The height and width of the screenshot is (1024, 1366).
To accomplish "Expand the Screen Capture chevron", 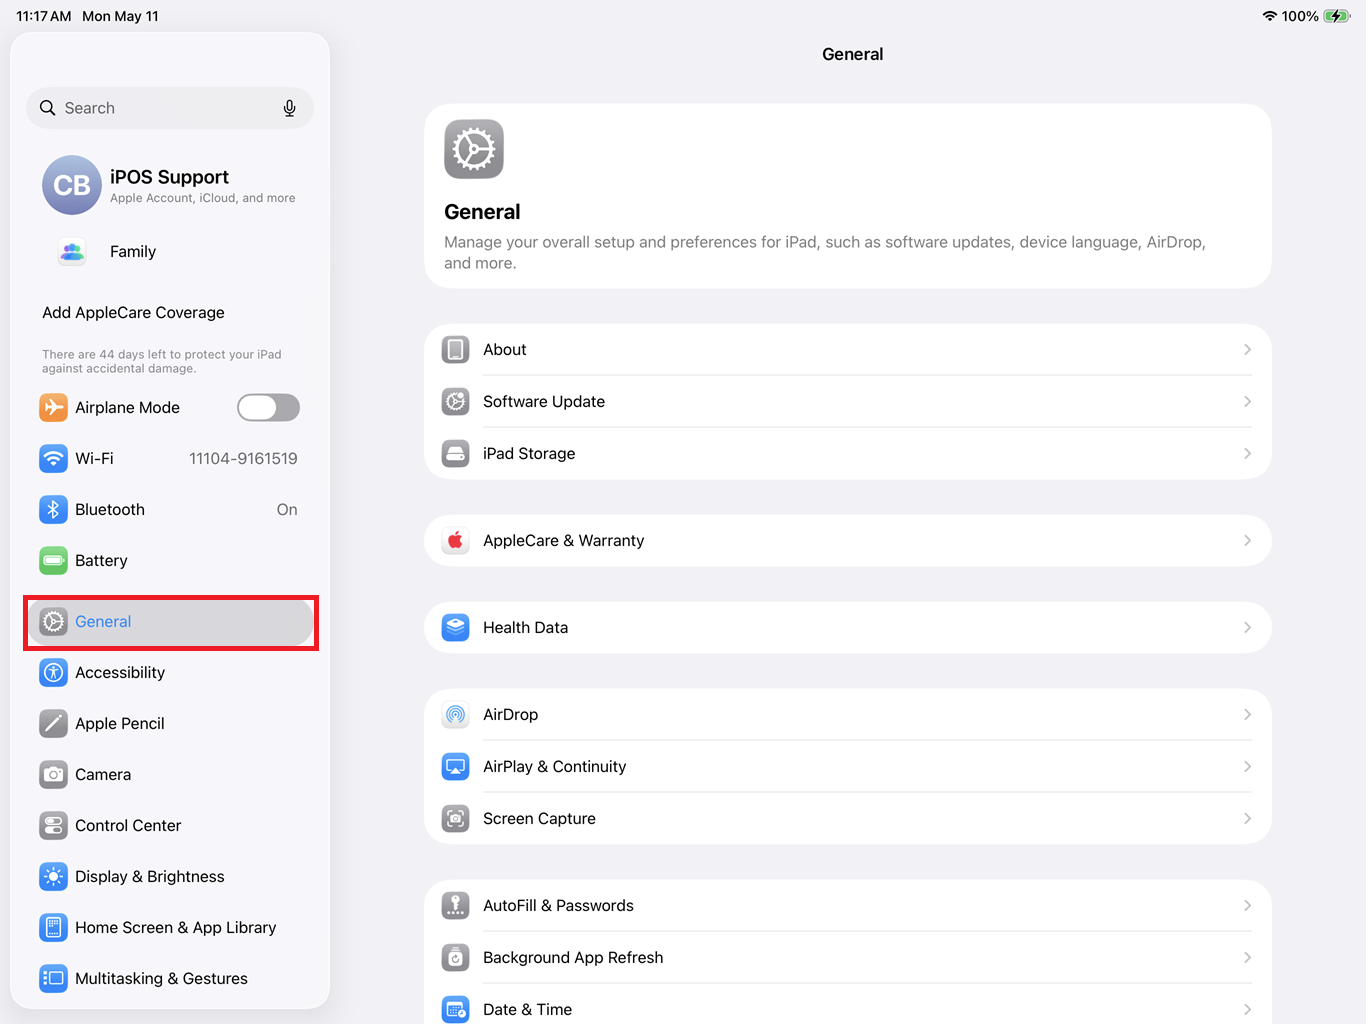I will pos(1247,818).
